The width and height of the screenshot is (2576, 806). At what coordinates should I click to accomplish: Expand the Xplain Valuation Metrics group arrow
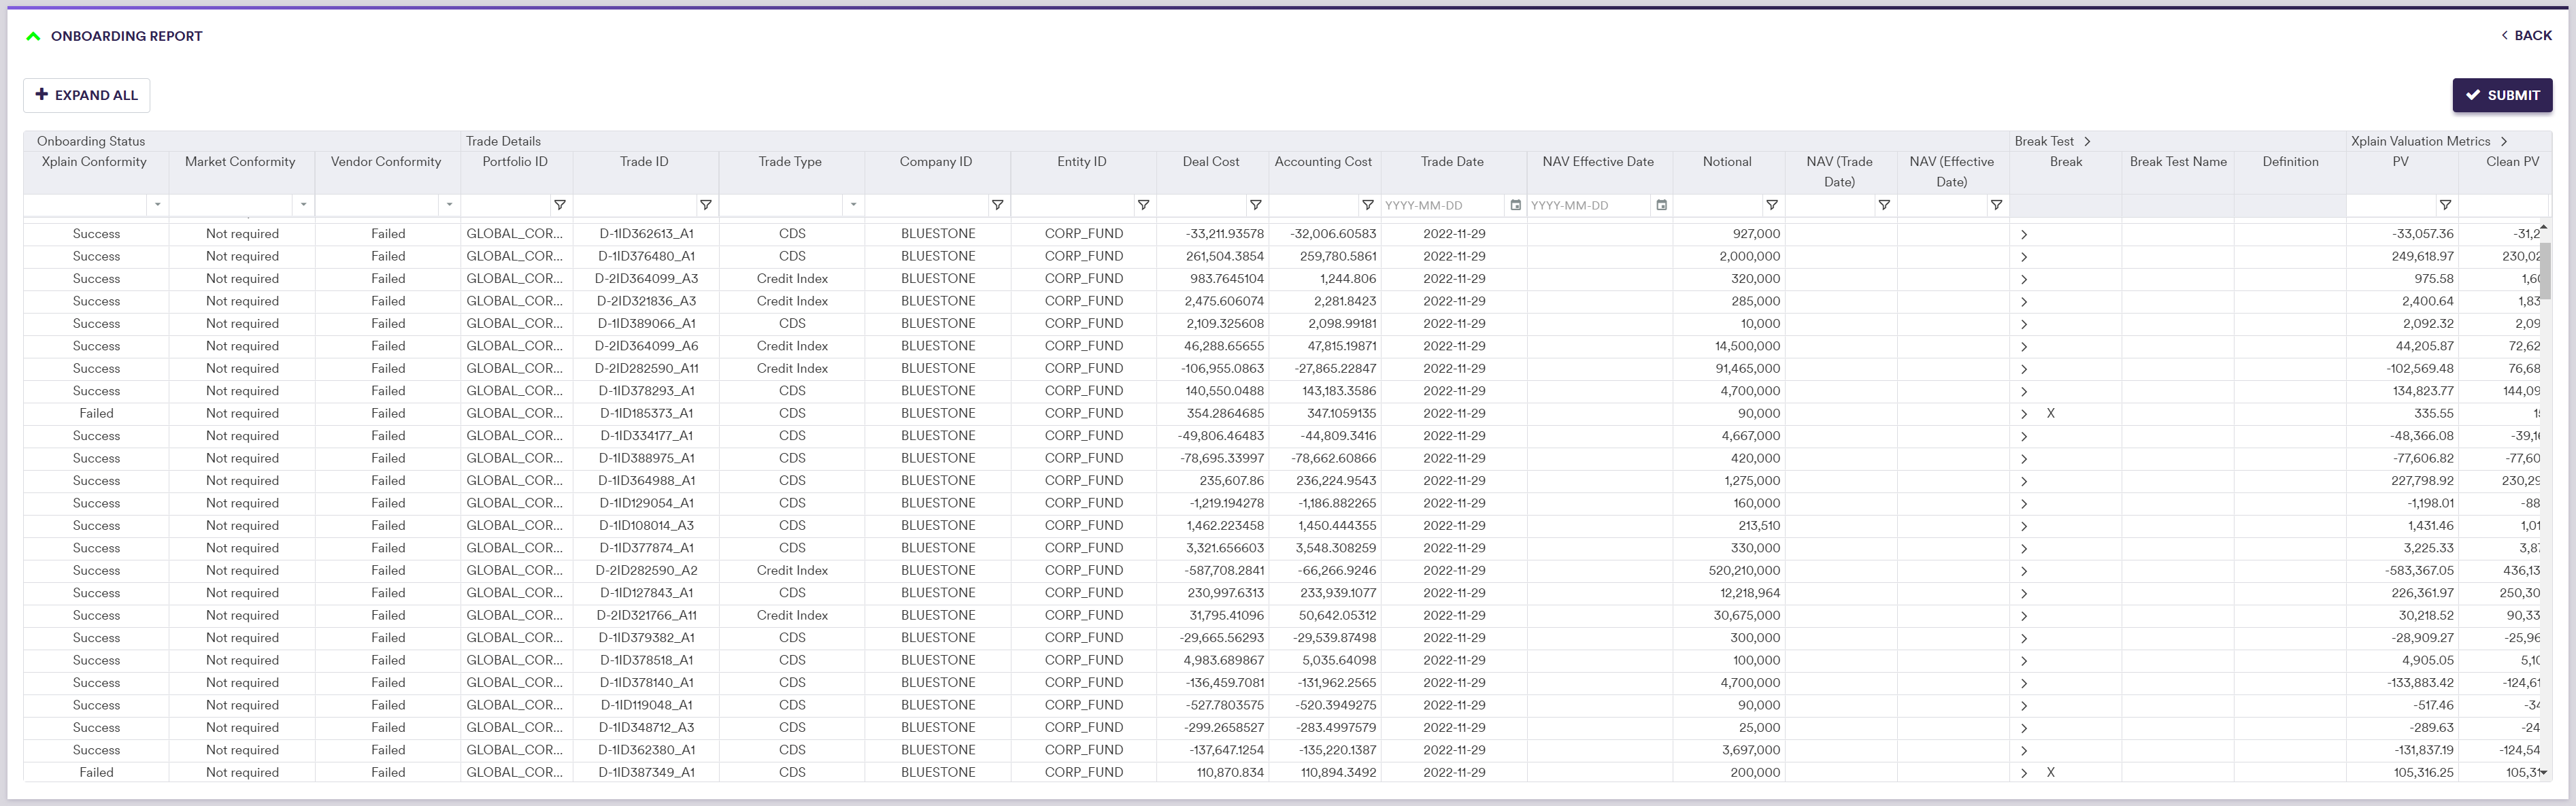click(x=2503, y=141)
